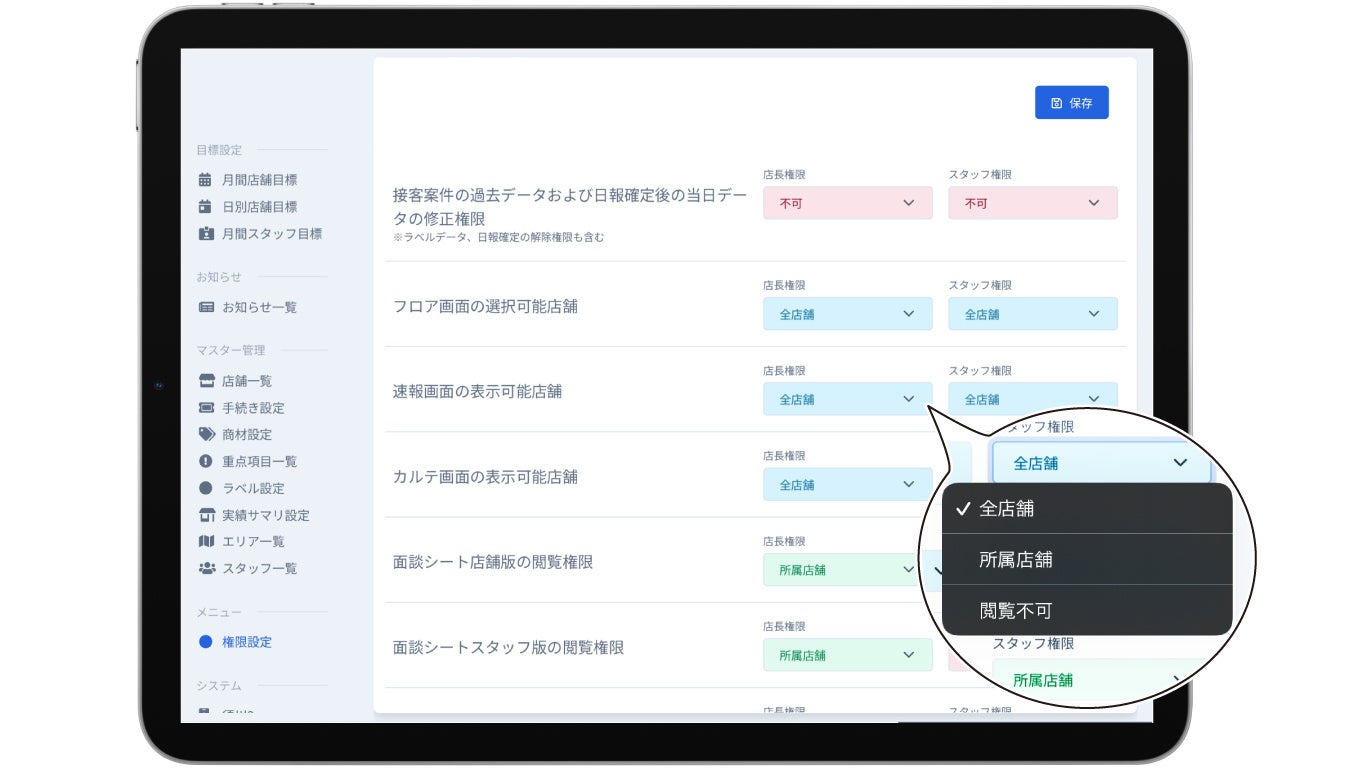Screen dimensions: 1366x768
Task: Click the ticket icon beside 手続き設定
Action: (206, 408)
